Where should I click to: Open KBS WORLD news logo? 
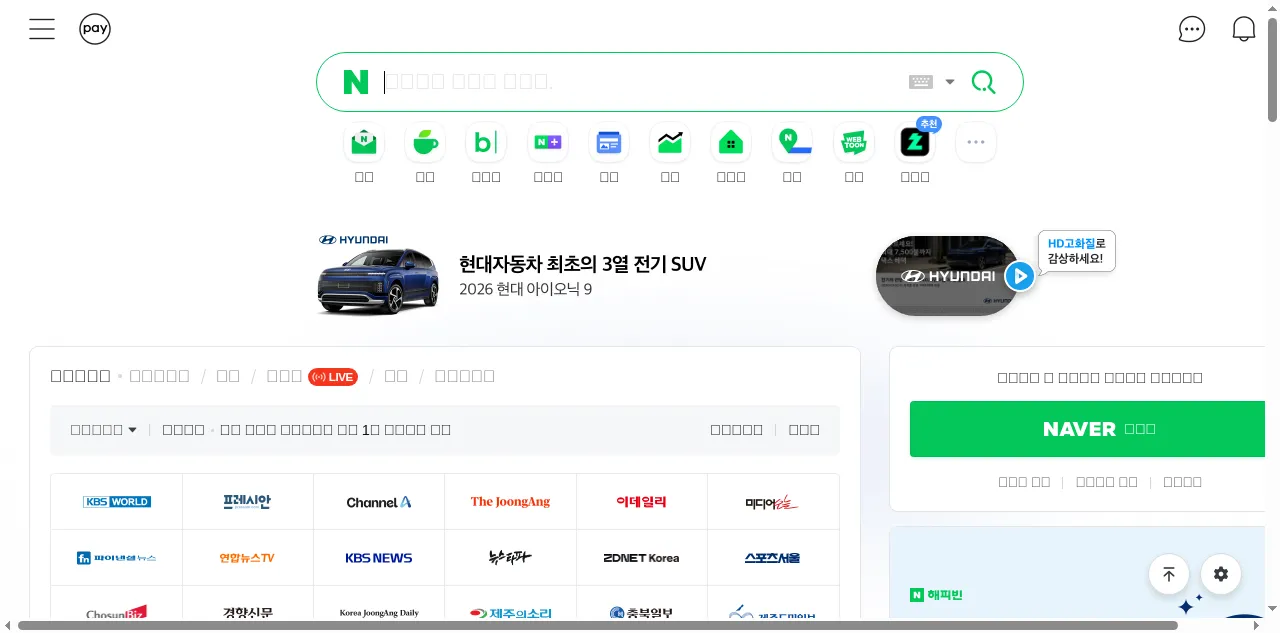coord(117,502)
